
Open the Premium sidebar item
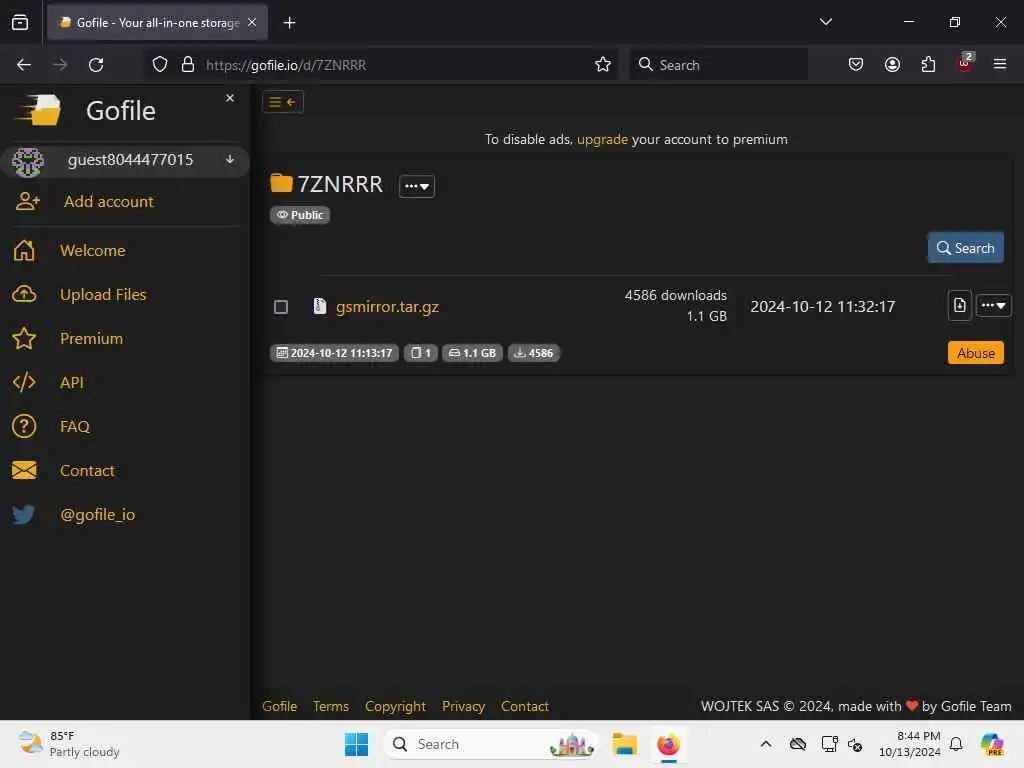click(91, 338)
